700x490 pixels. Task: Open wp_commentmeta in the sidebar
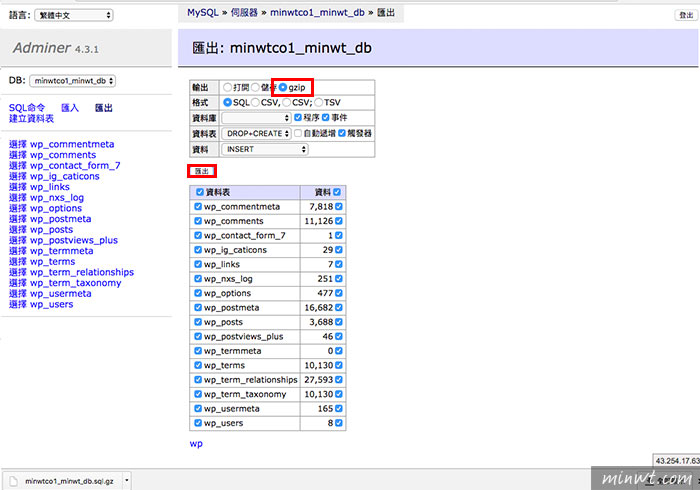pyautogui.click(x=72, y=144)
